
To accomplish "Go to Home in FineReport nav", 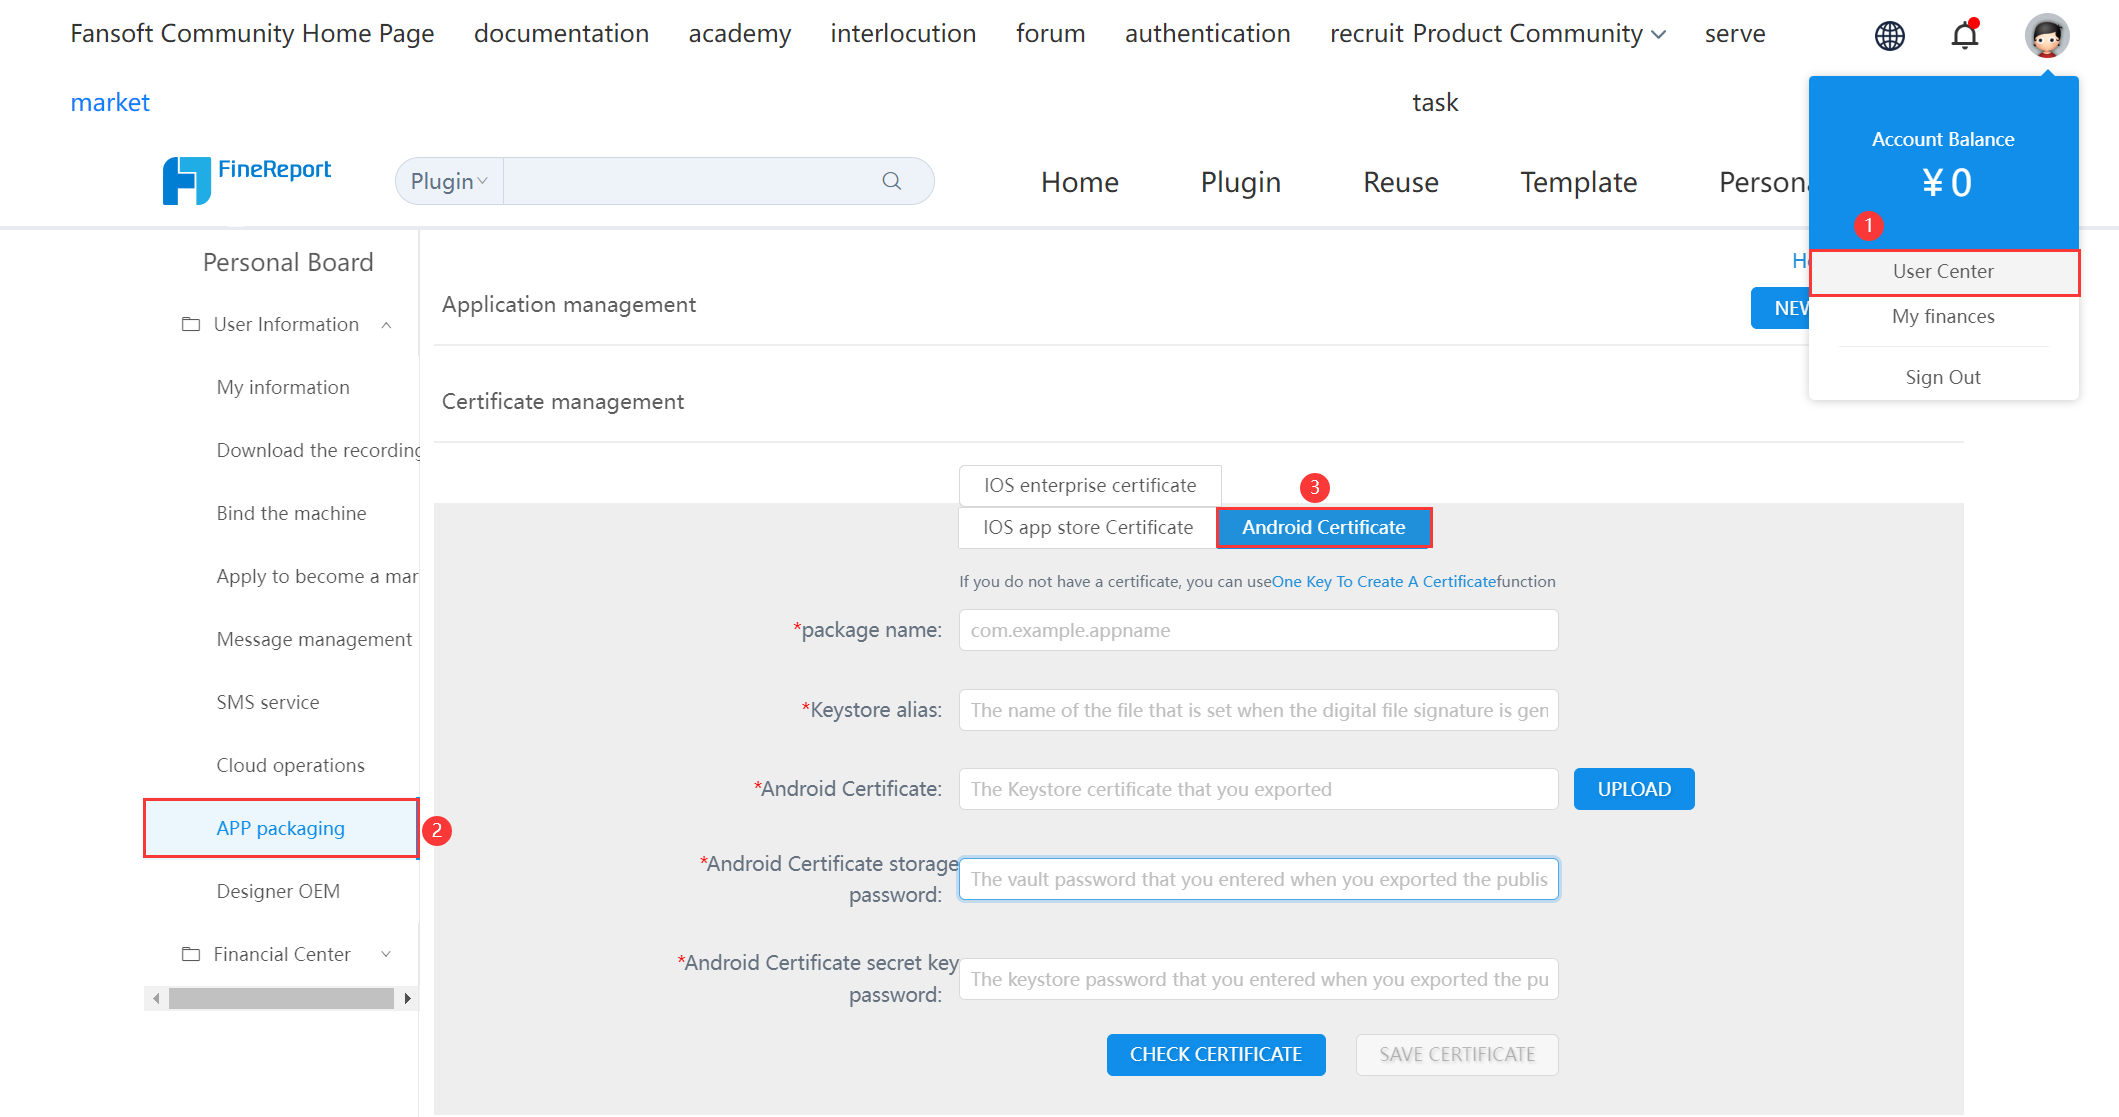I will (1079, 182).
